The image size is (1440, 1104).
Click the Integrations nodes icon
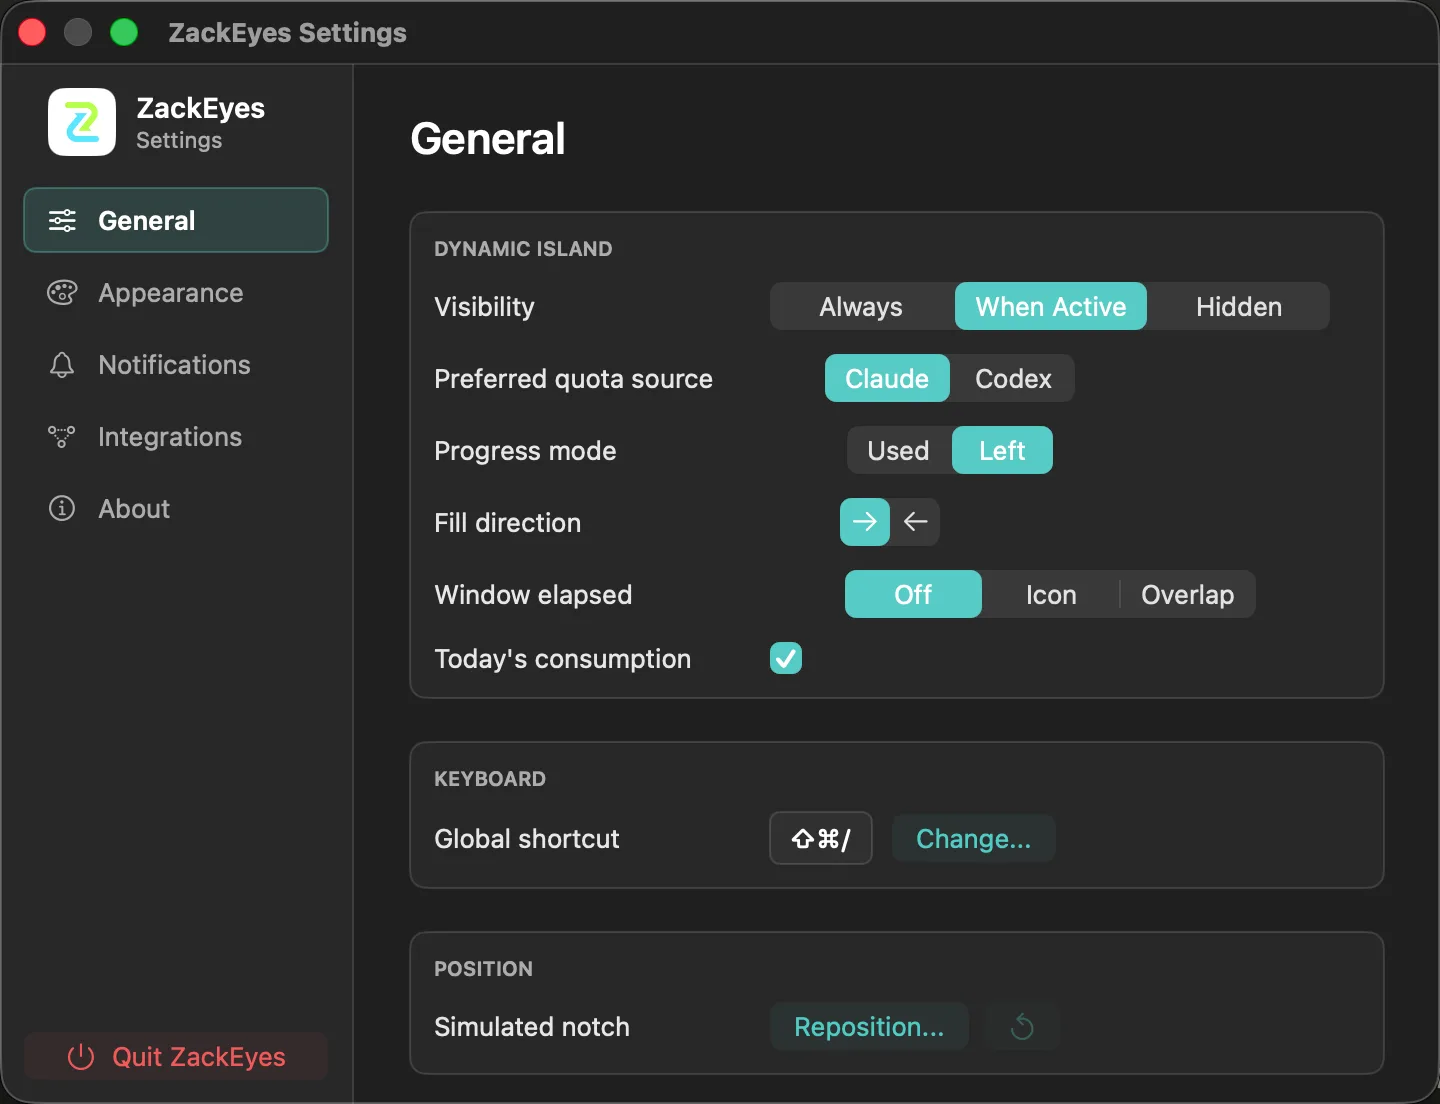click(x=62, y=437)
